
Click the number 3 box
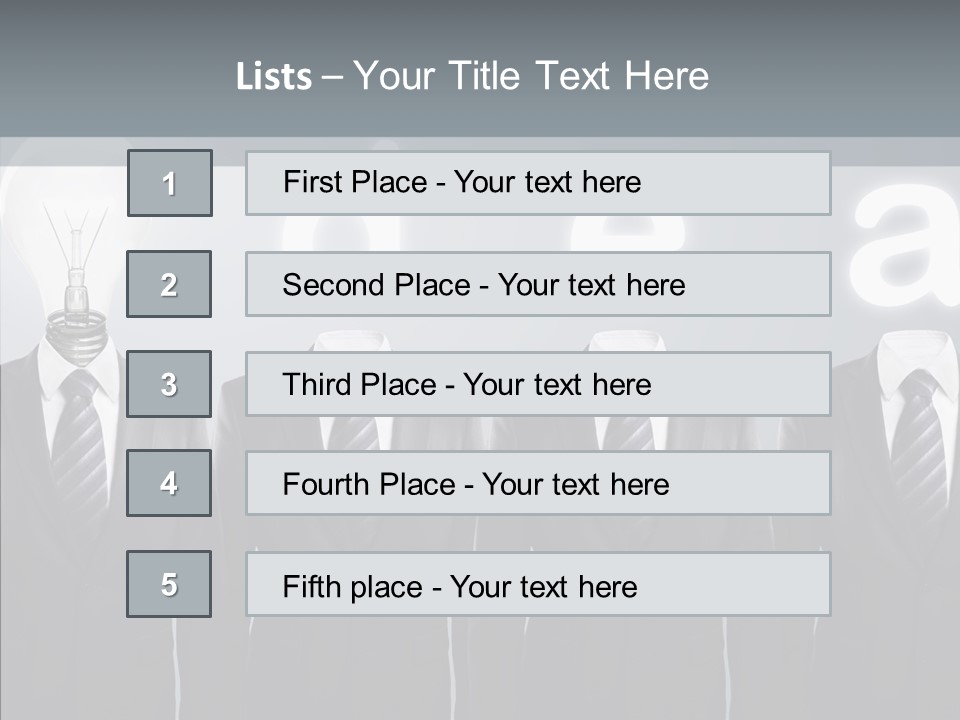coord(169,384)
